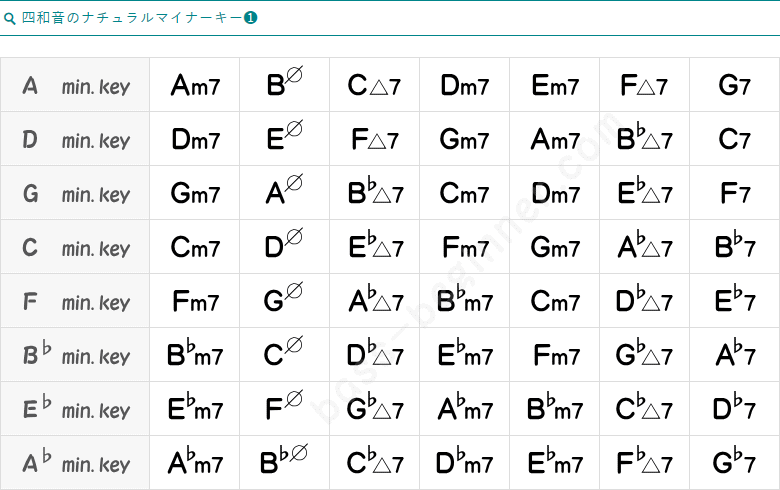Click the G min. key row label

[x=76, y=194]
